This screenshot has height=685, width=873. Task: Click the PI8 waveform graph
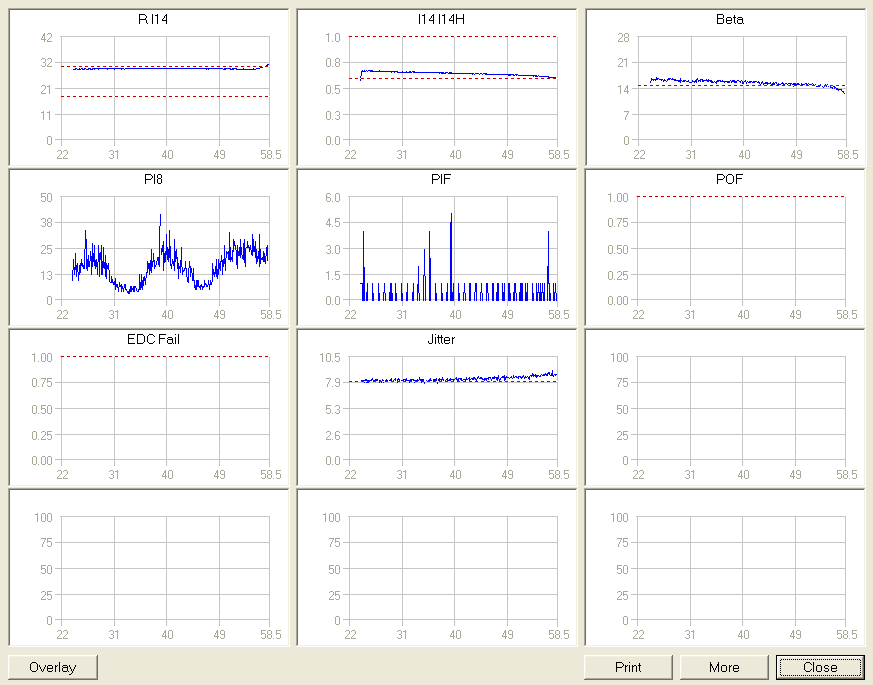click(x=165, y=248)
